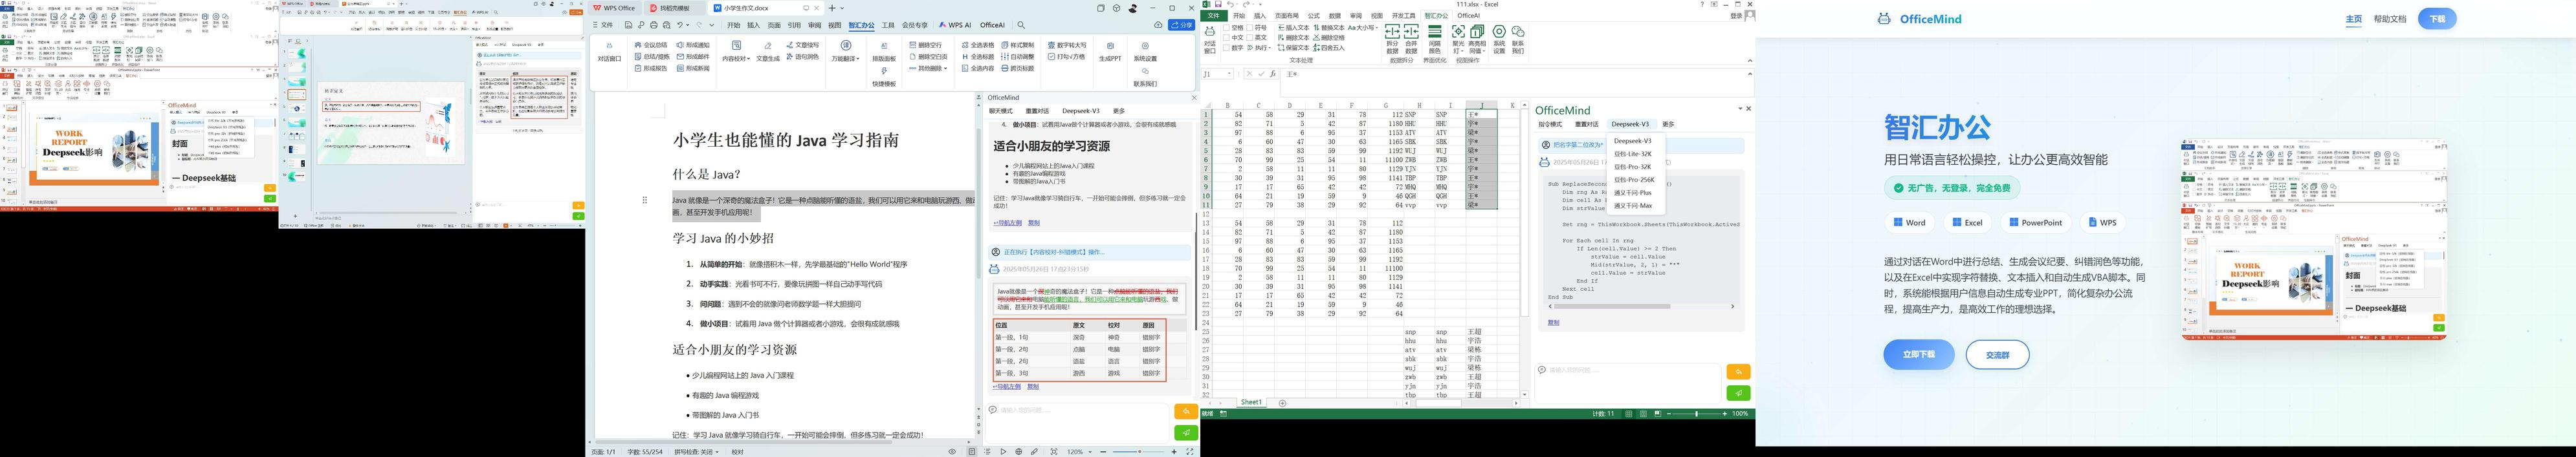Open the 插入 tab in WPS
Viewport: 2576px width, 457px height.
[x=754, y=25]
